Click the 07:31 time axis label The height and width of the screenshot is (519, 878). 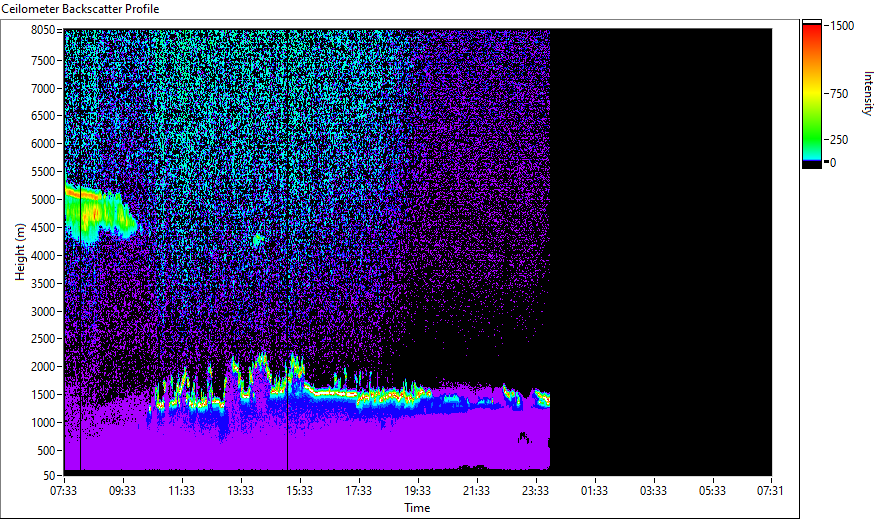[770, 491]
